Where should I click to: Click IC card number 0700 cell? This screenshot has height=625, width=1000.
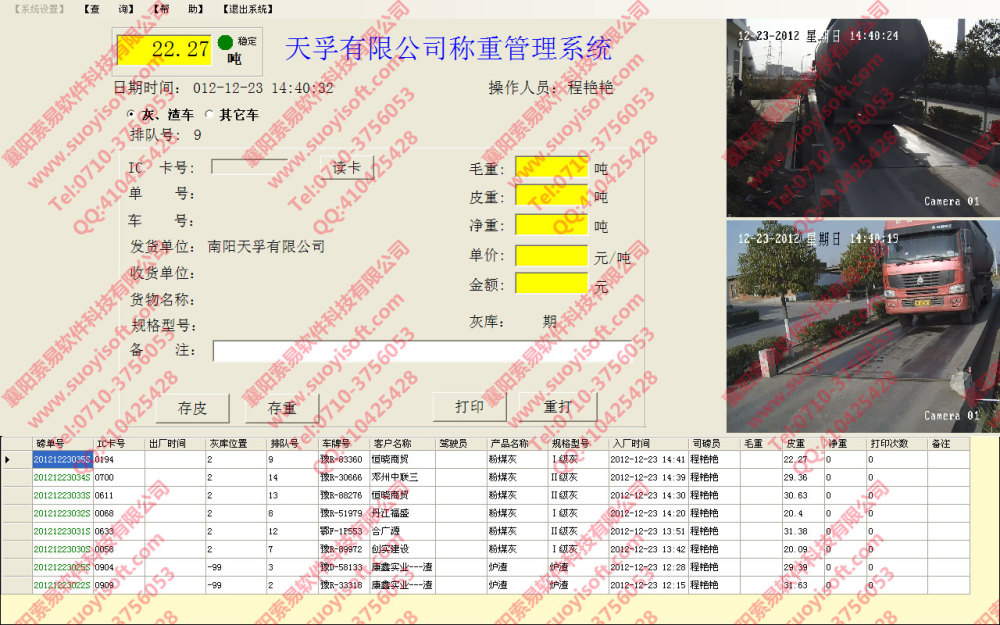pyautogui.click(x=119, y=477)
